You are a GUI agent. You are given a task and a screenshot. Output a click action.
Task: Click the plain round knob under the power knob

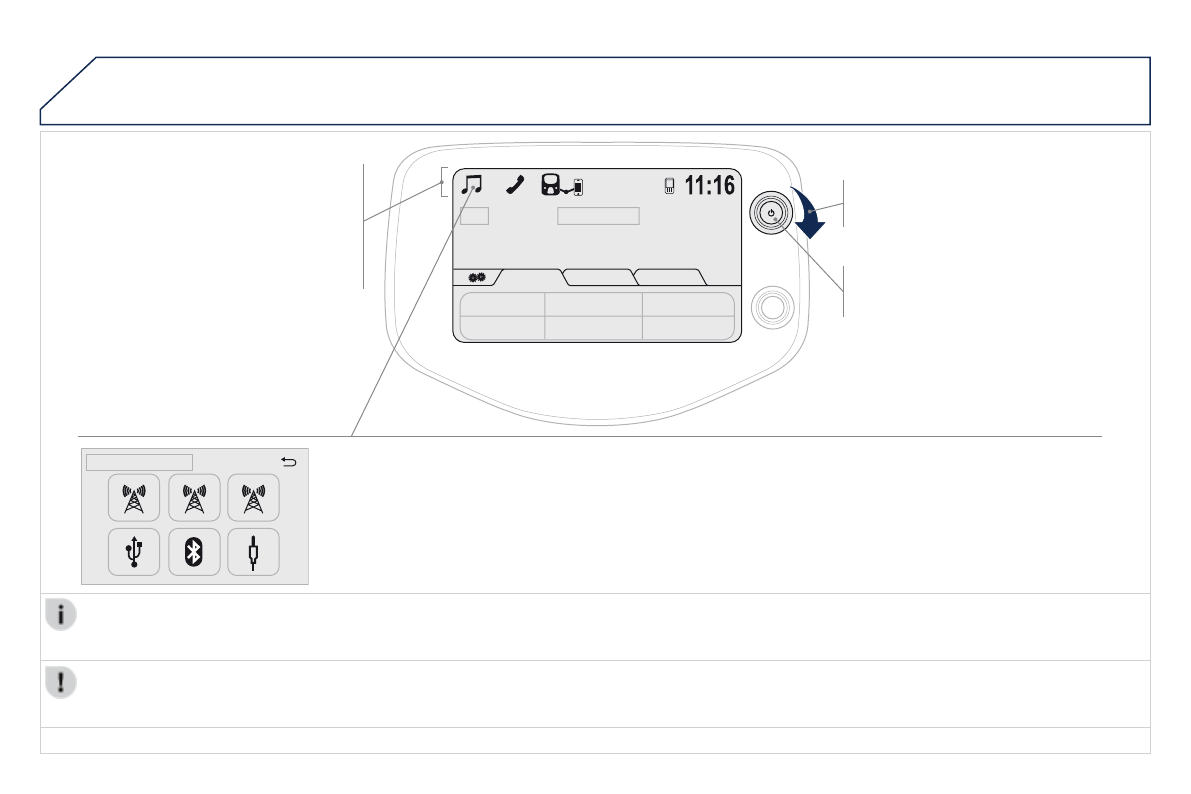click(x=772, y=308)
